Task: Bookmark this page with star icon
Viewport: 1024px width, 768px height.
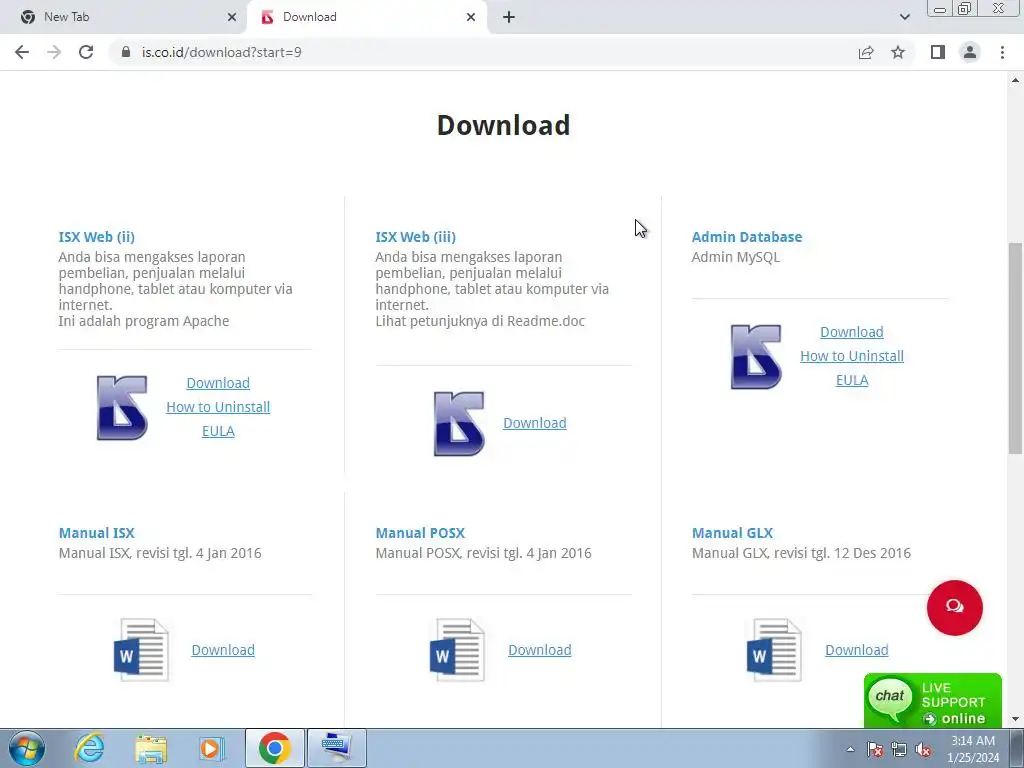Action: [x=898, y=52]
